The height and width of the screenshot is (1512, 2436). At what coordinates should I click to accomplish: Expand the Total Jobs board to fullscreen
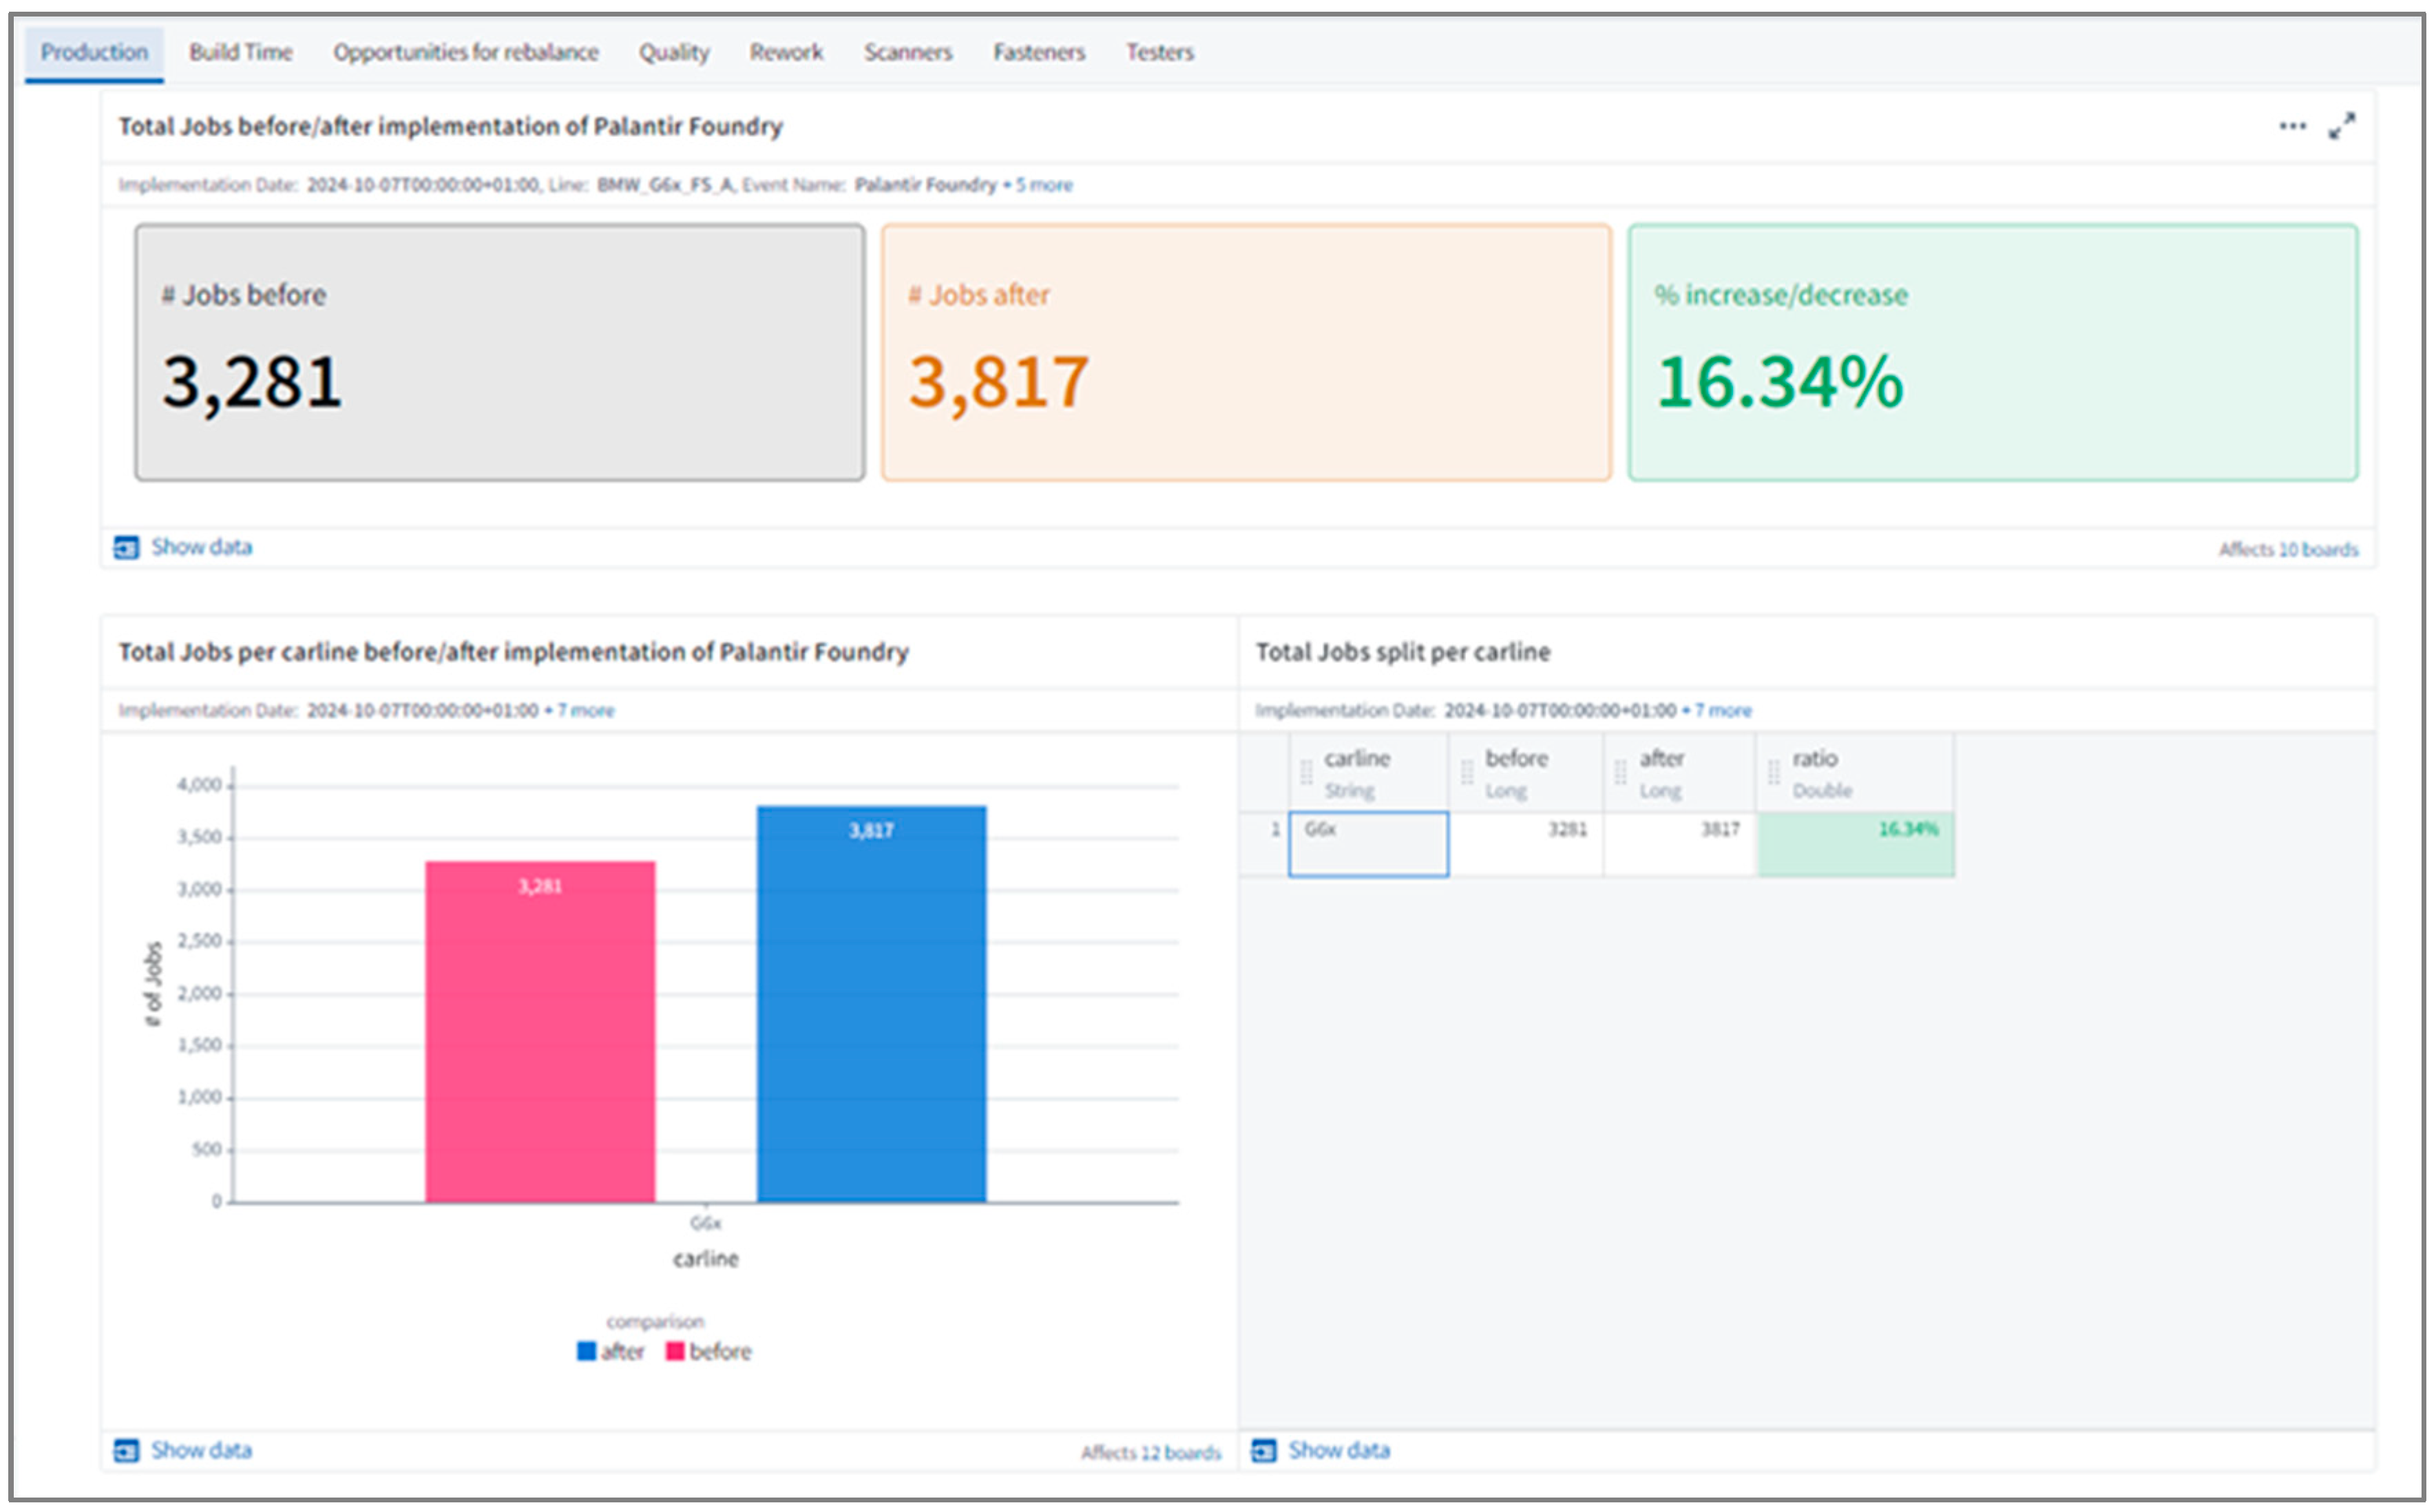point(2342,126)
